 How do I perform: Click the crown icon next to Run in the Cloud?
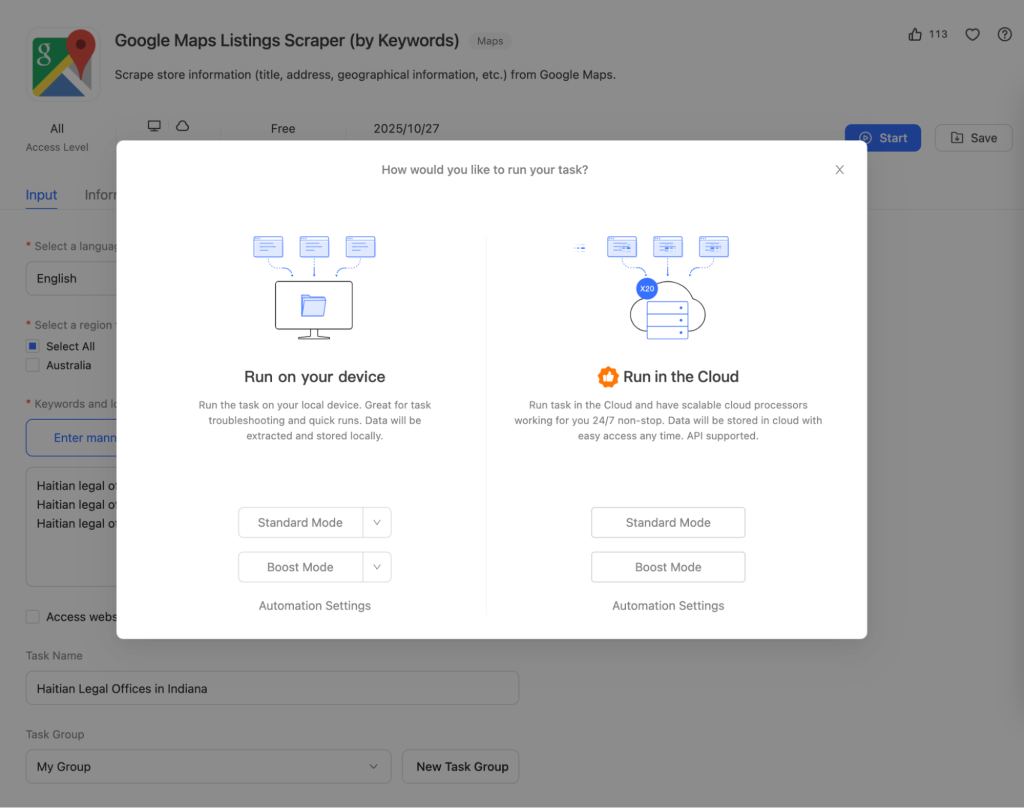[608, 377]
